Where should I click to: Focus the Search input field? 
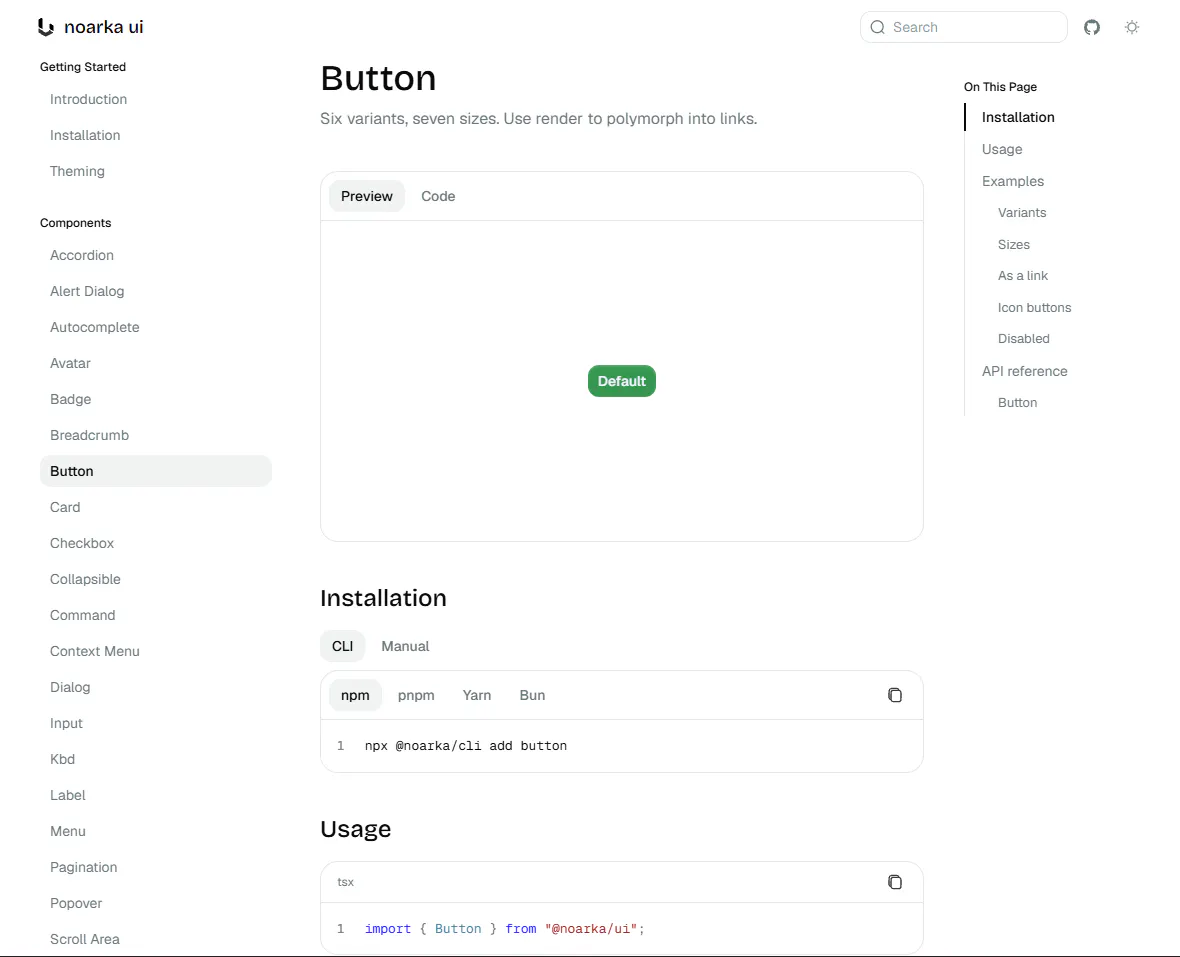click(x=963, y=27)
